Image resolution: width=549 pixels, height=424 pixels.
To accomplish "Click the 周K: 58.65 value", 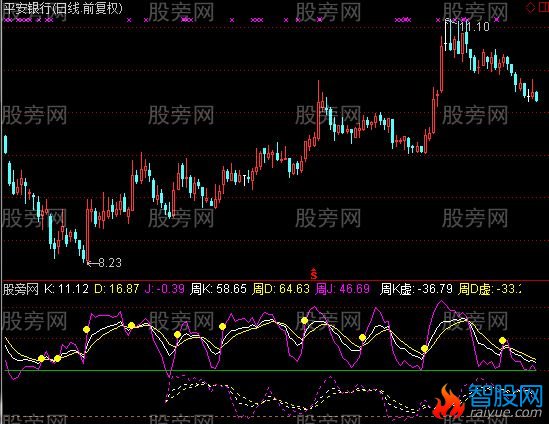I will pos(218,289).
